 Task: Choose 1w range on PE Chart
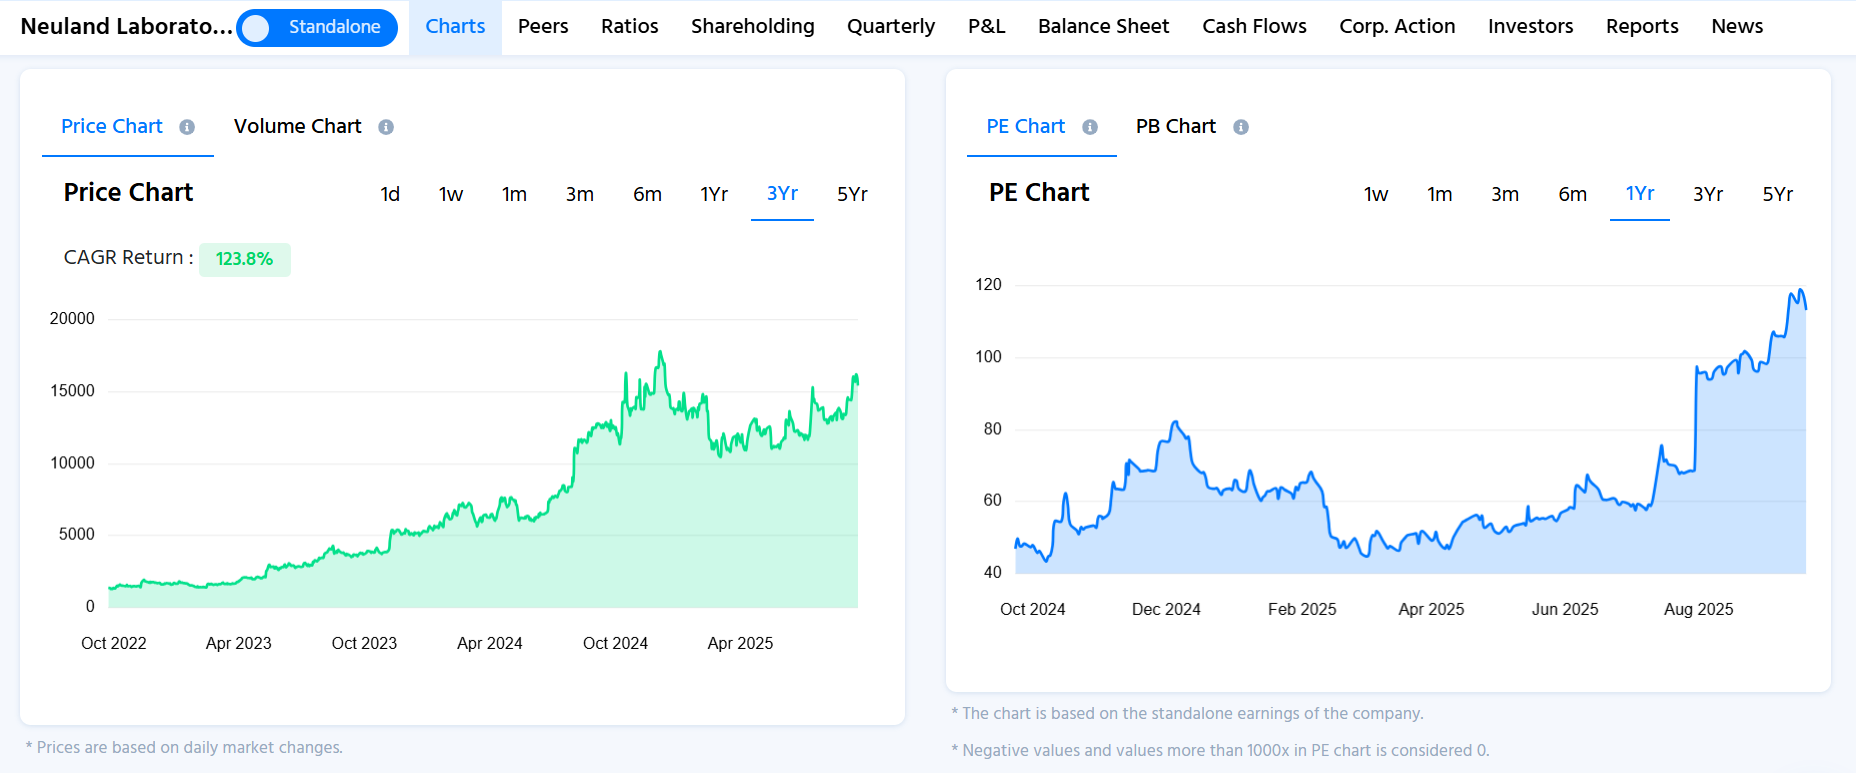[1376, 194]
